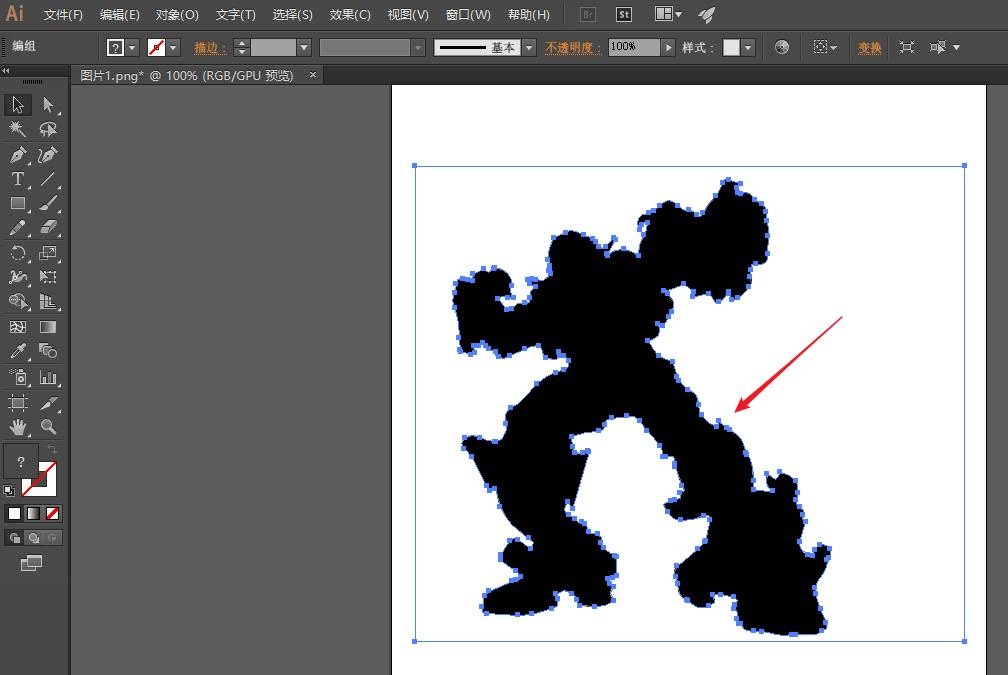This screenshot has width=1008, height=675.
Task: Select the Zoom tool
Action: (x=48, y=427)
